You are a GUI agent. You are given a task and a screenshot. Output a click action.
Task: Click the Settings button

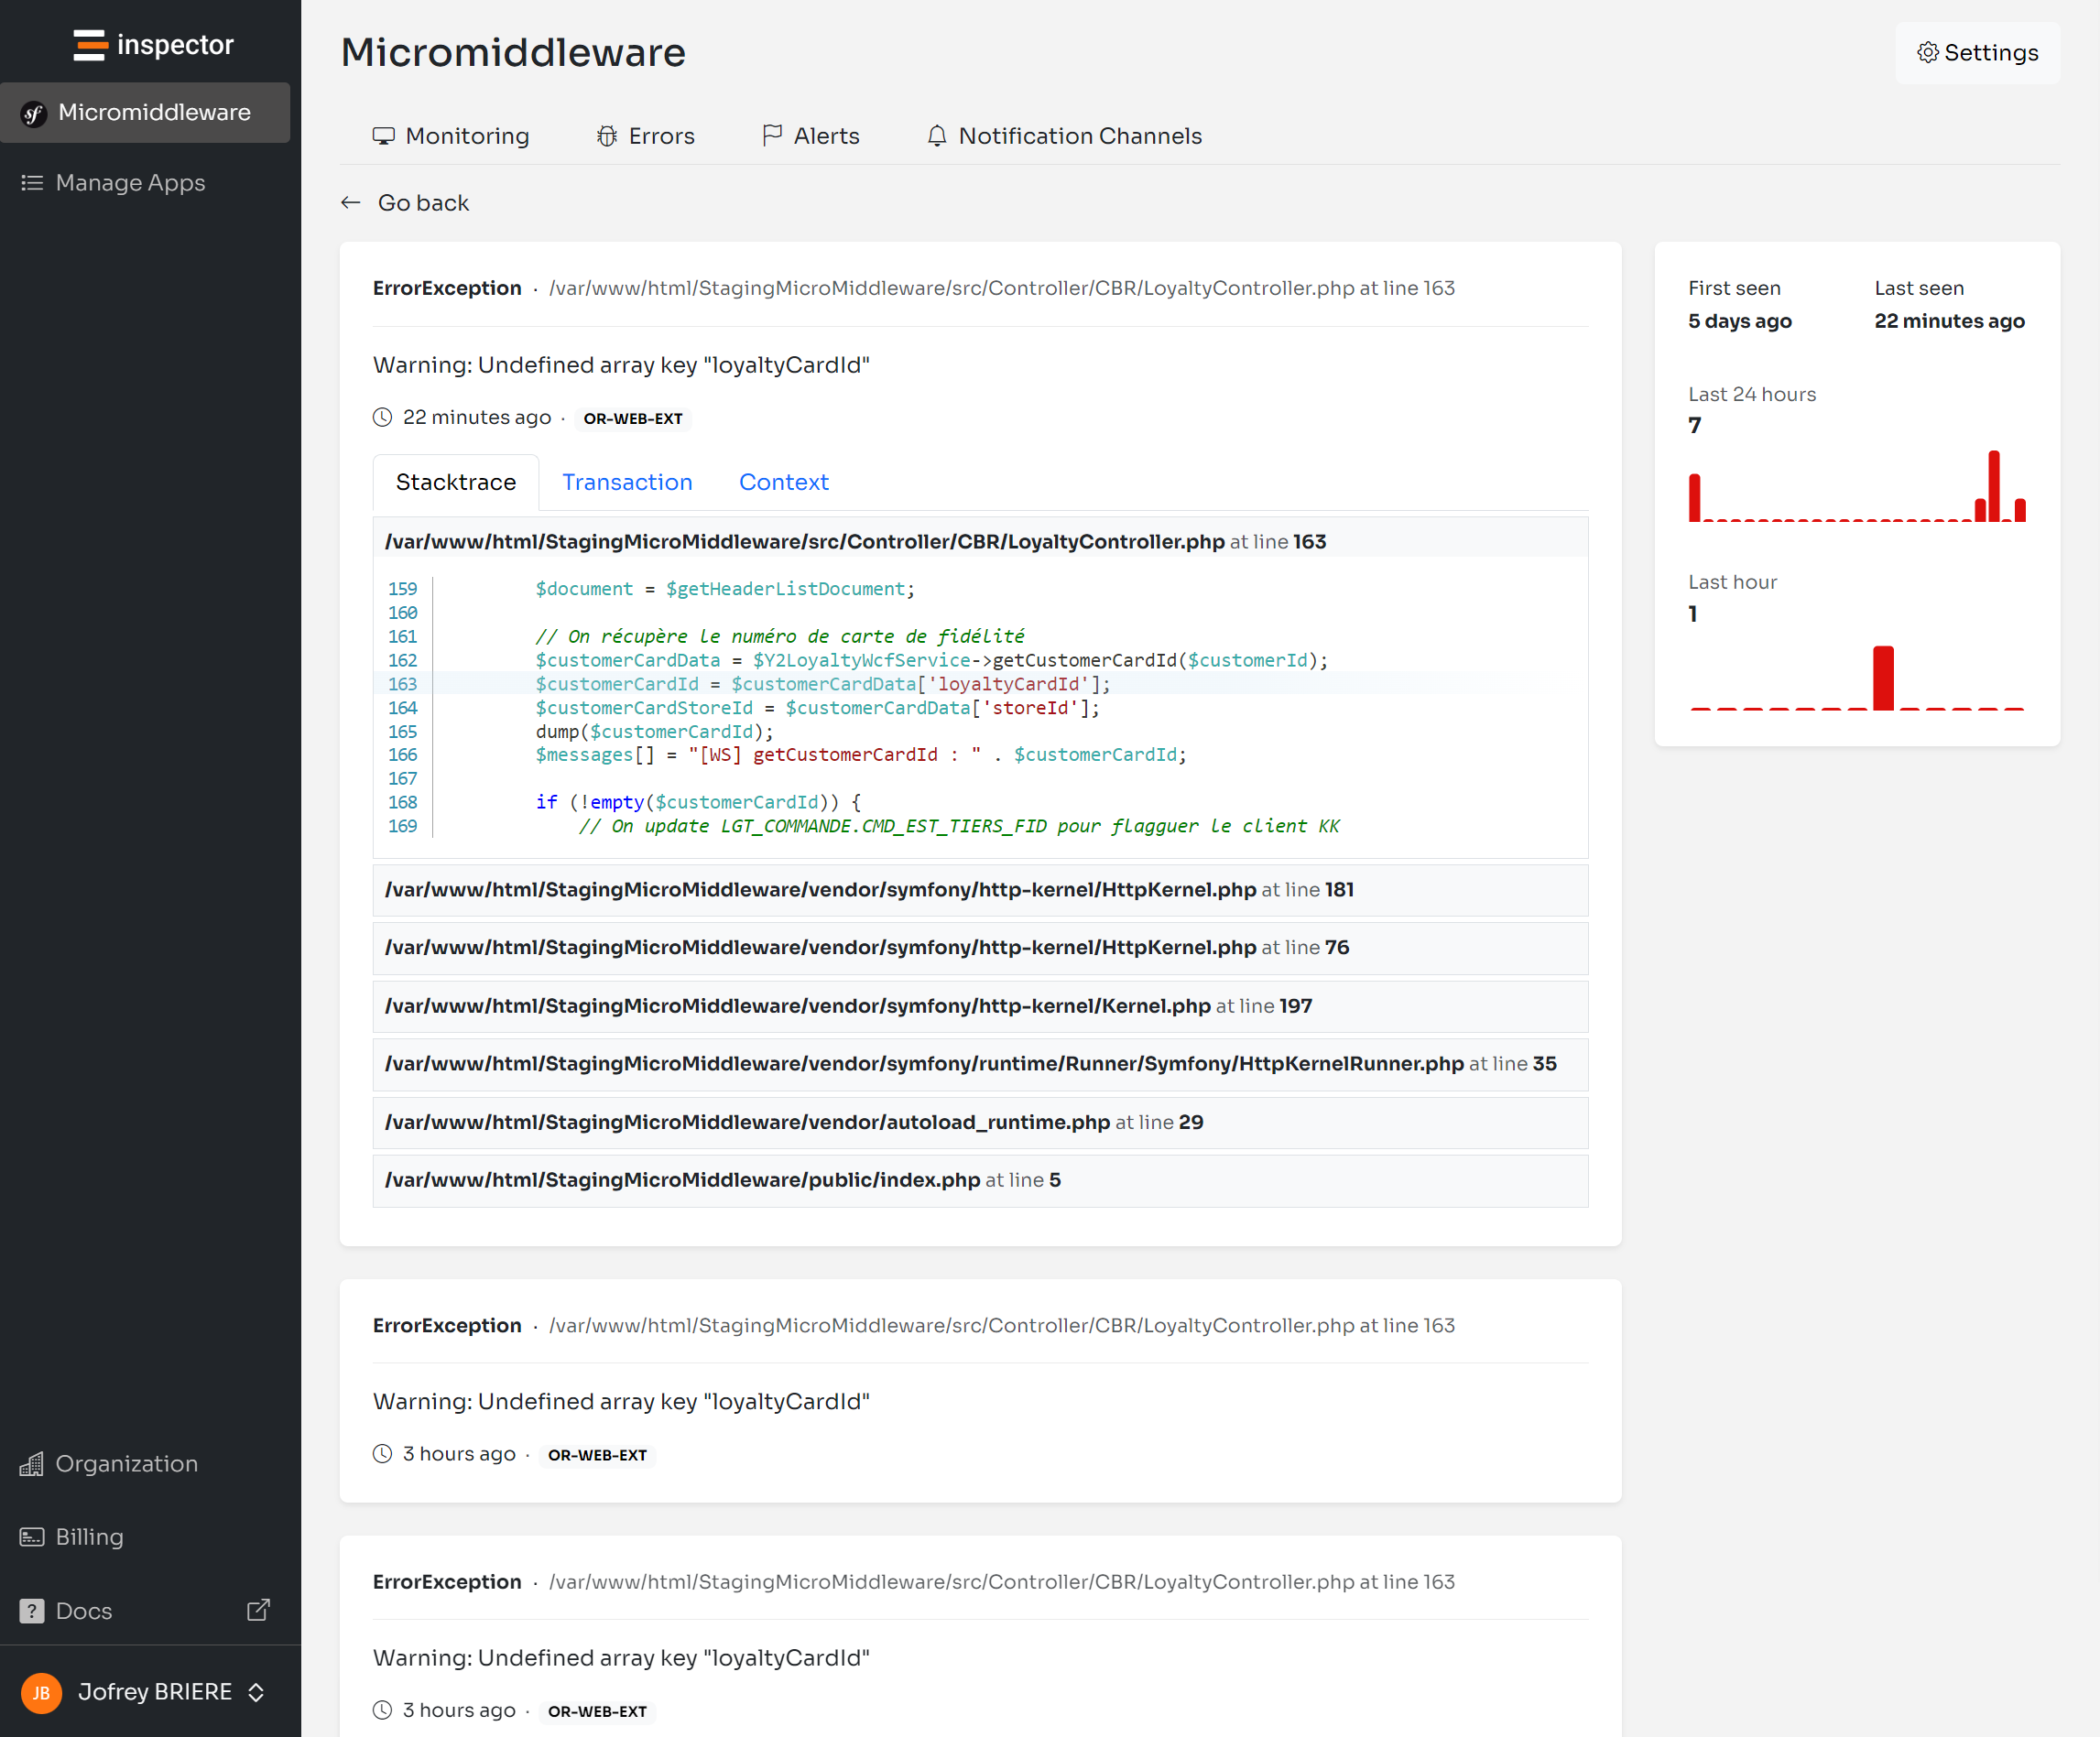[1977, 53]
